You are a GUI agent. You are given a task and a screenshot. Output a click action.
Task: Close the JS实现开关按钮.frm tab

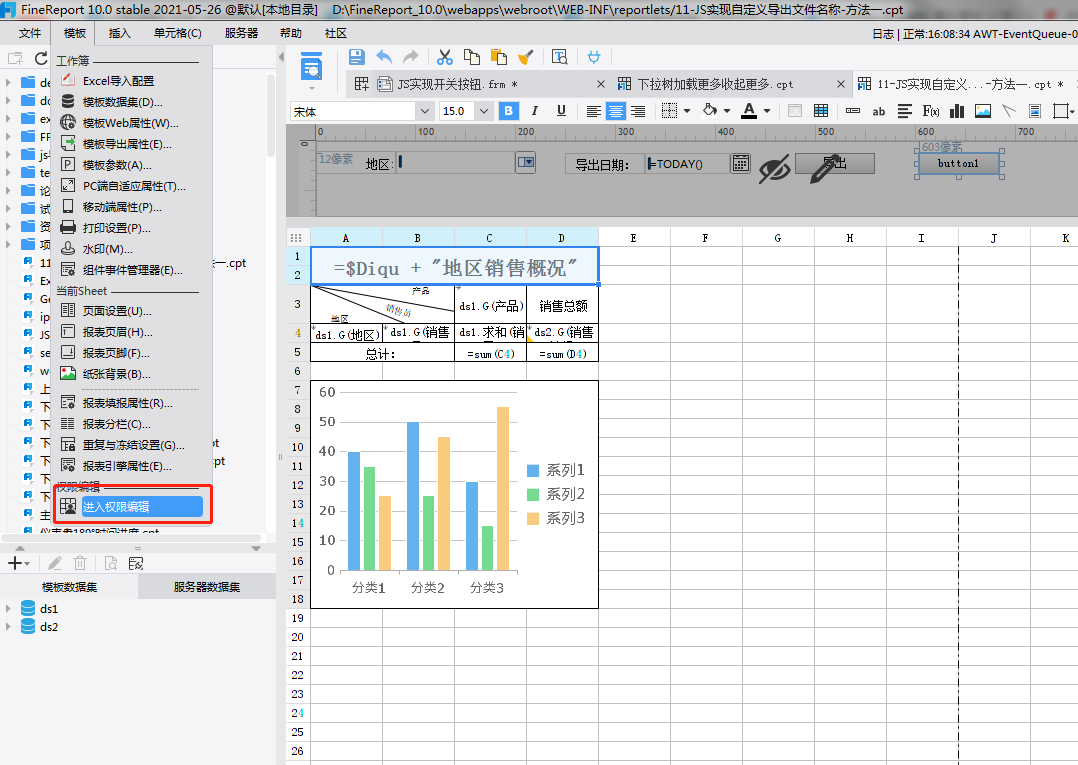coord(601,84)
